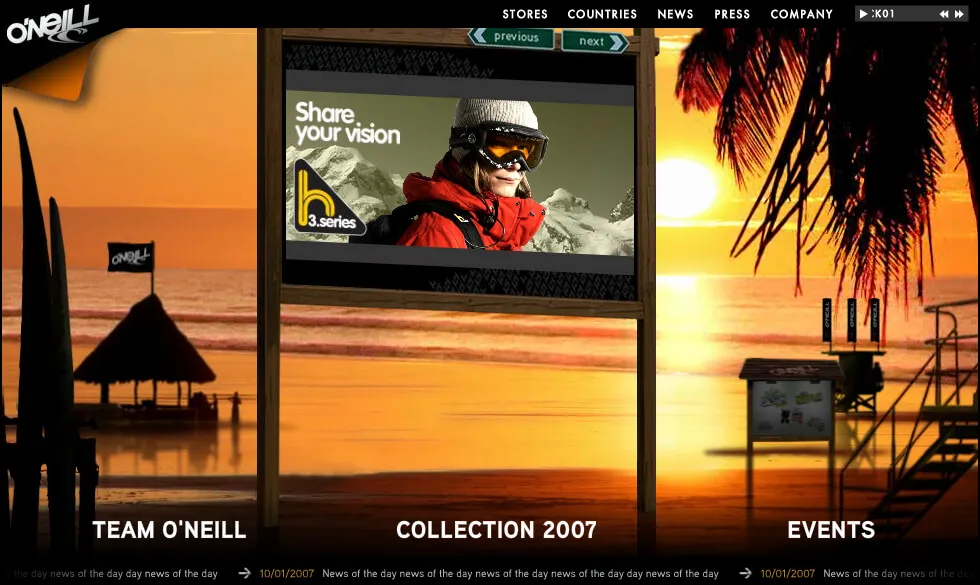Open the COLLECTION 2007 section
The image size is (980, 585).
click(496, 530)
